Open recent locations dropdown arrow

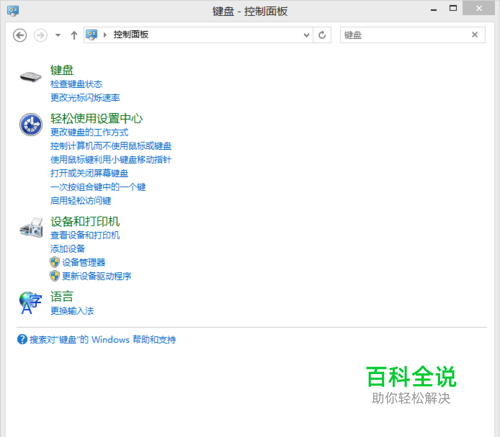(58, 35)
